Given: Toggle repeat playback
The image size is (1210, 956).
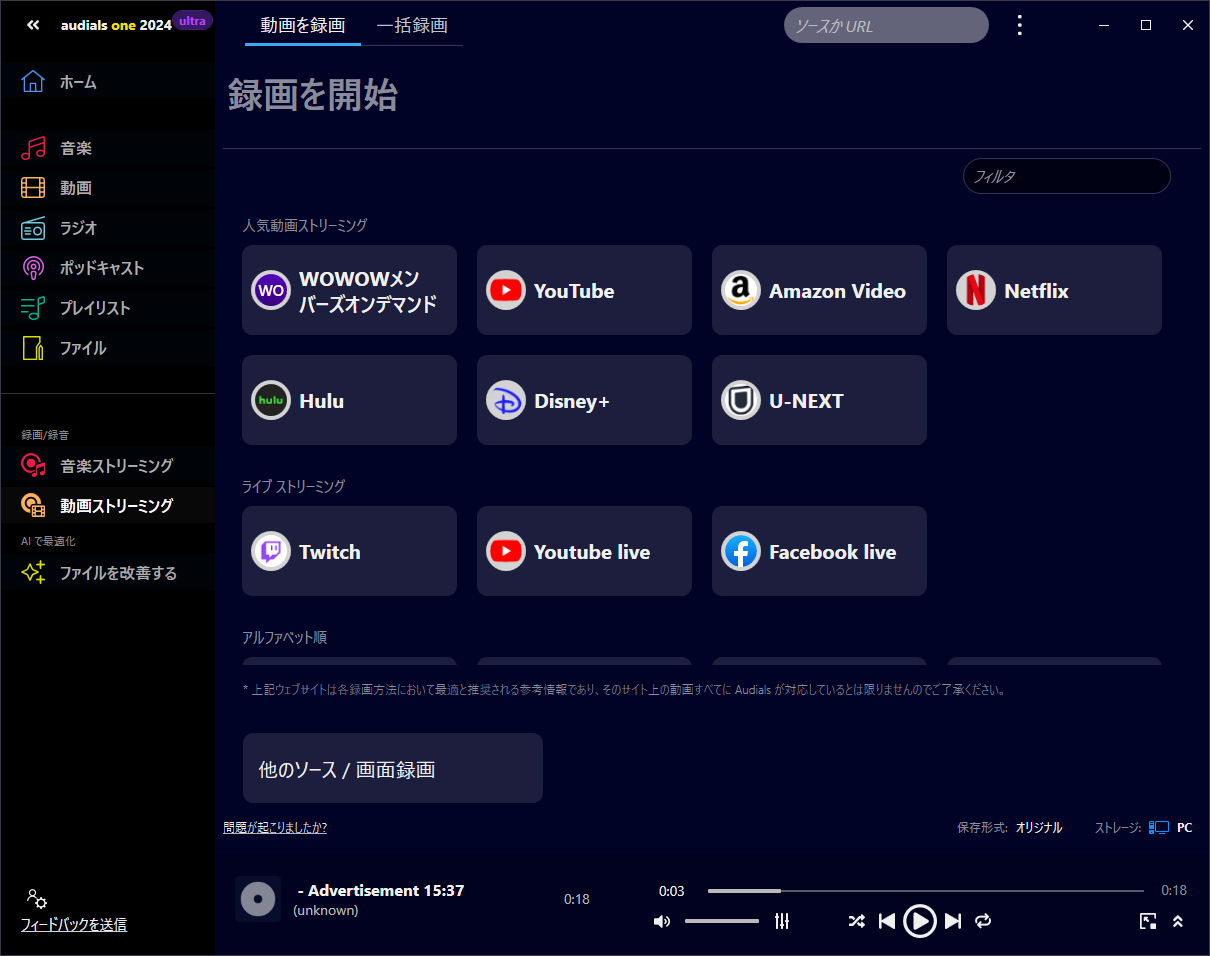Looking at the screenshot, I should click(x=983, y=921).
